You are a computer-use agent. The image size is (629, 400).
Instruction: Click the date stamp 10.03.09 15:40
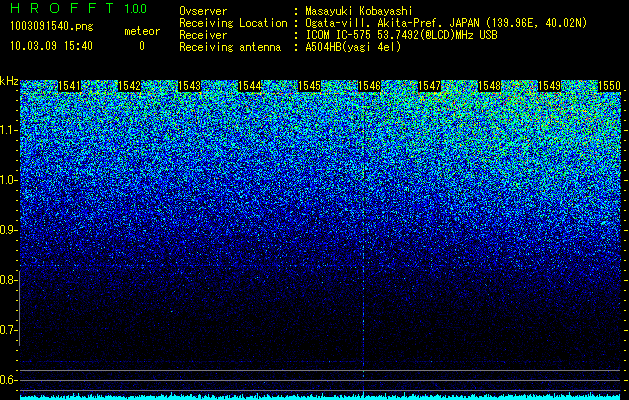51,46
